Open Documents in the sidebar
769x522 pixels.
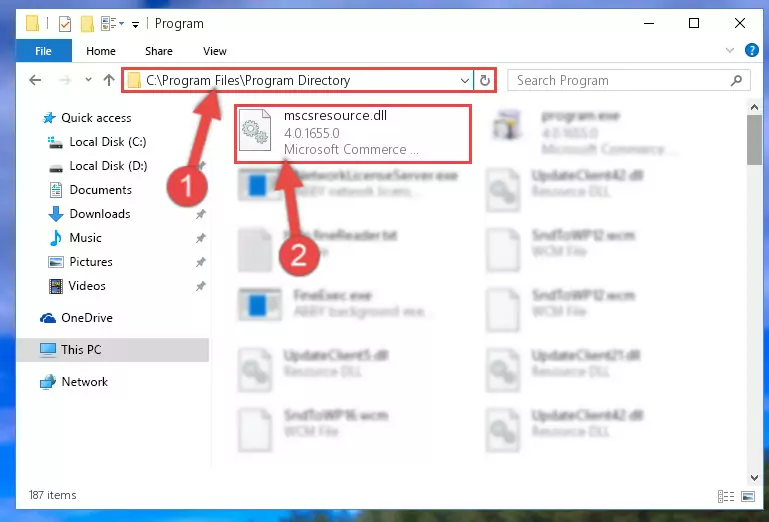(100, 190)
